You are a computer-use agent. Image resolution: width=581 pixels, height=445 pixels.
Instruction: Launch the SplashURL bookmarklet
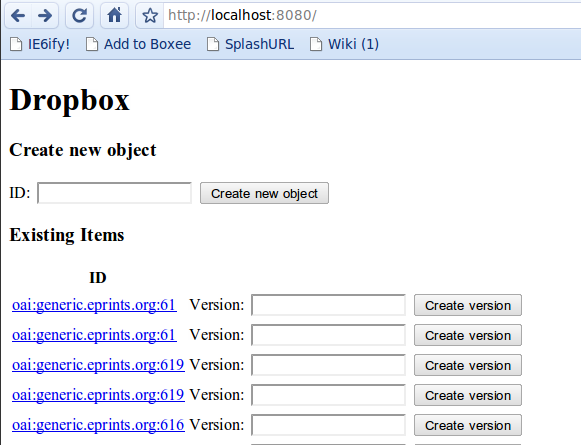[250, 44]
